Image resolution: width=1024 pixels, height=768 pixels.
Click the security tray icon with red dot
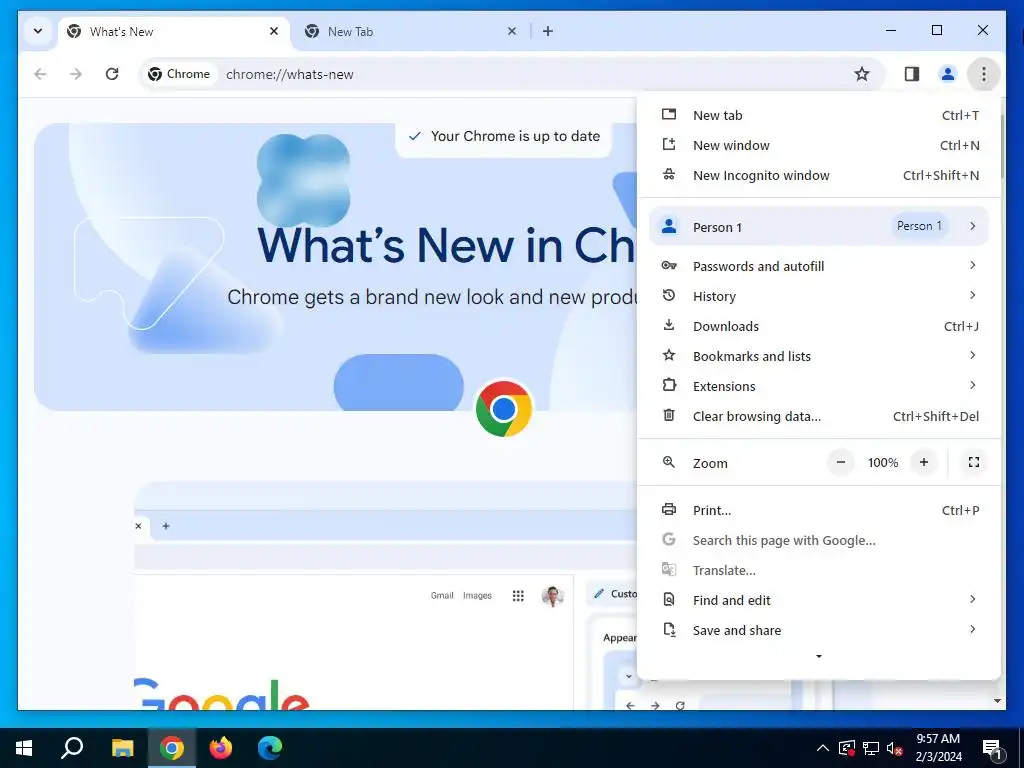click(x=847, y=748)
